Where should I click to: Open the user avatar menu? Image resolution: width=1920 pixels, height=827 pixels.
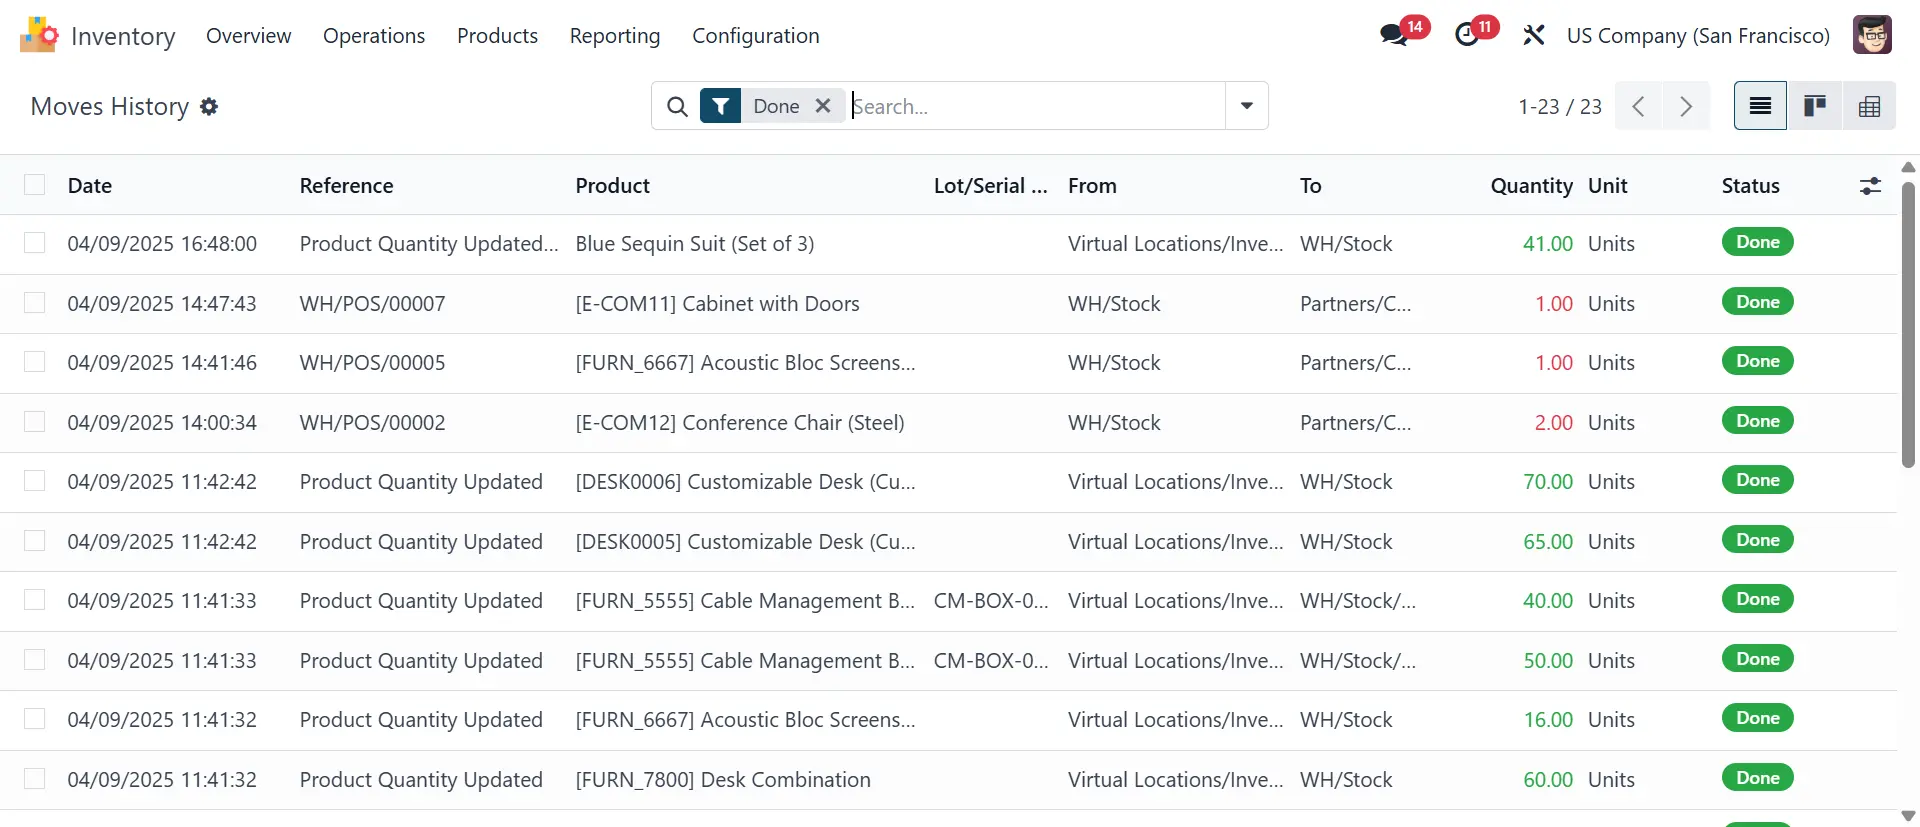tap(1871, 36)
